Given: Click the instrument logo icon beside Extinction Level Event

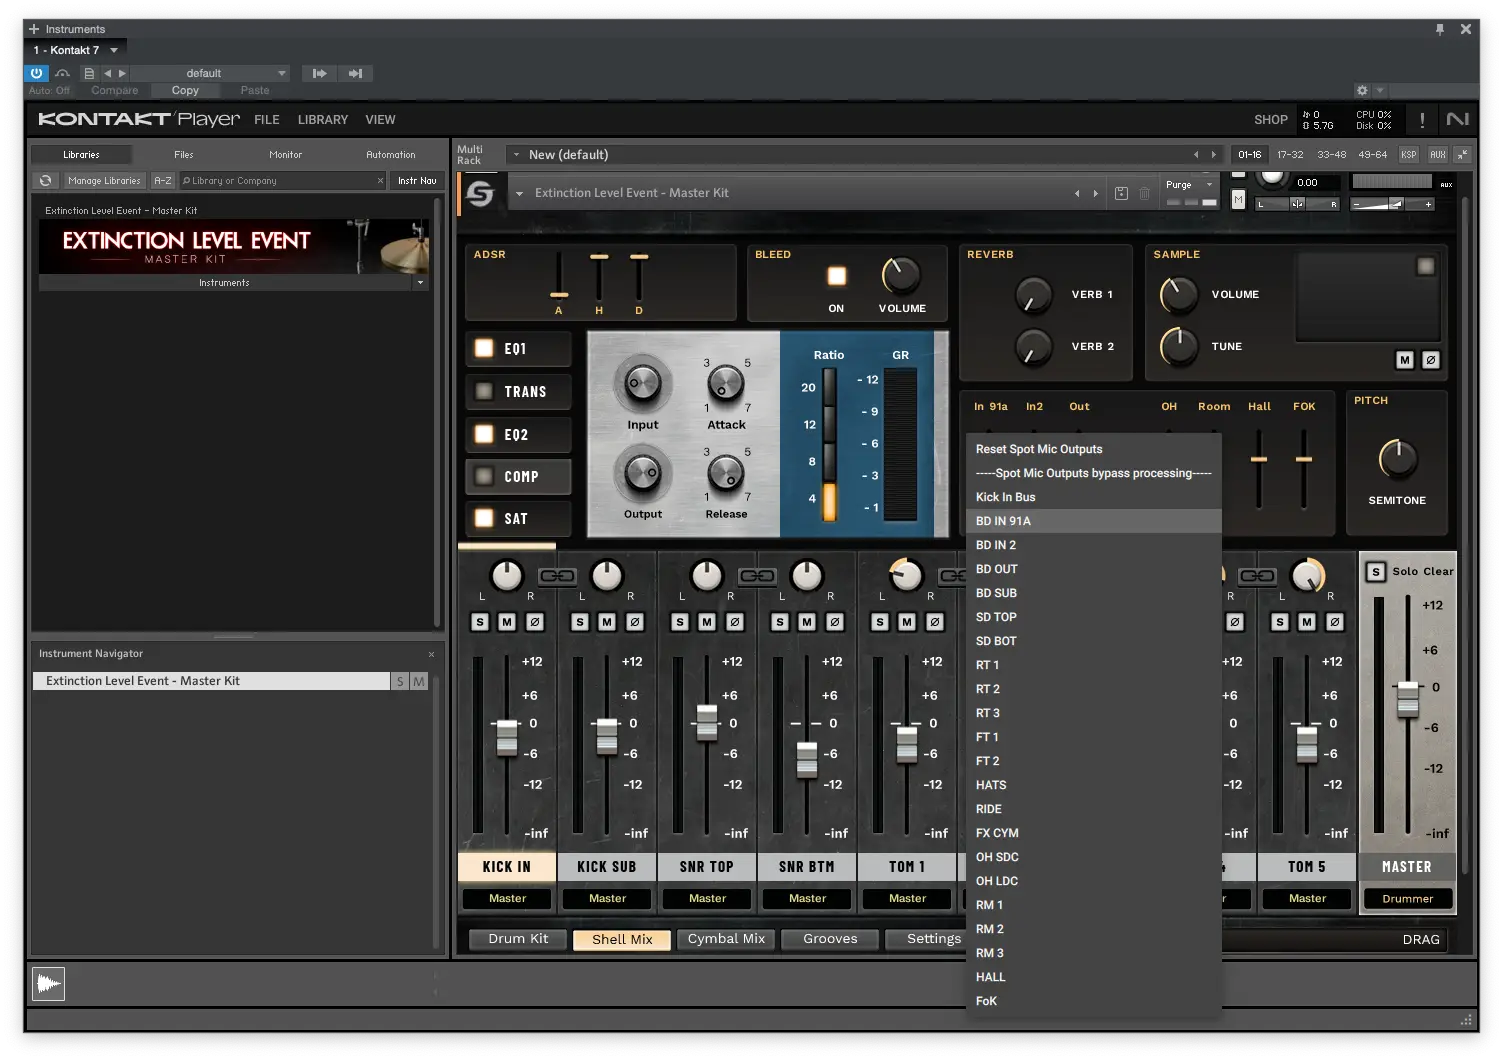Looking at the screenshot, I should [x=480, y=193].
